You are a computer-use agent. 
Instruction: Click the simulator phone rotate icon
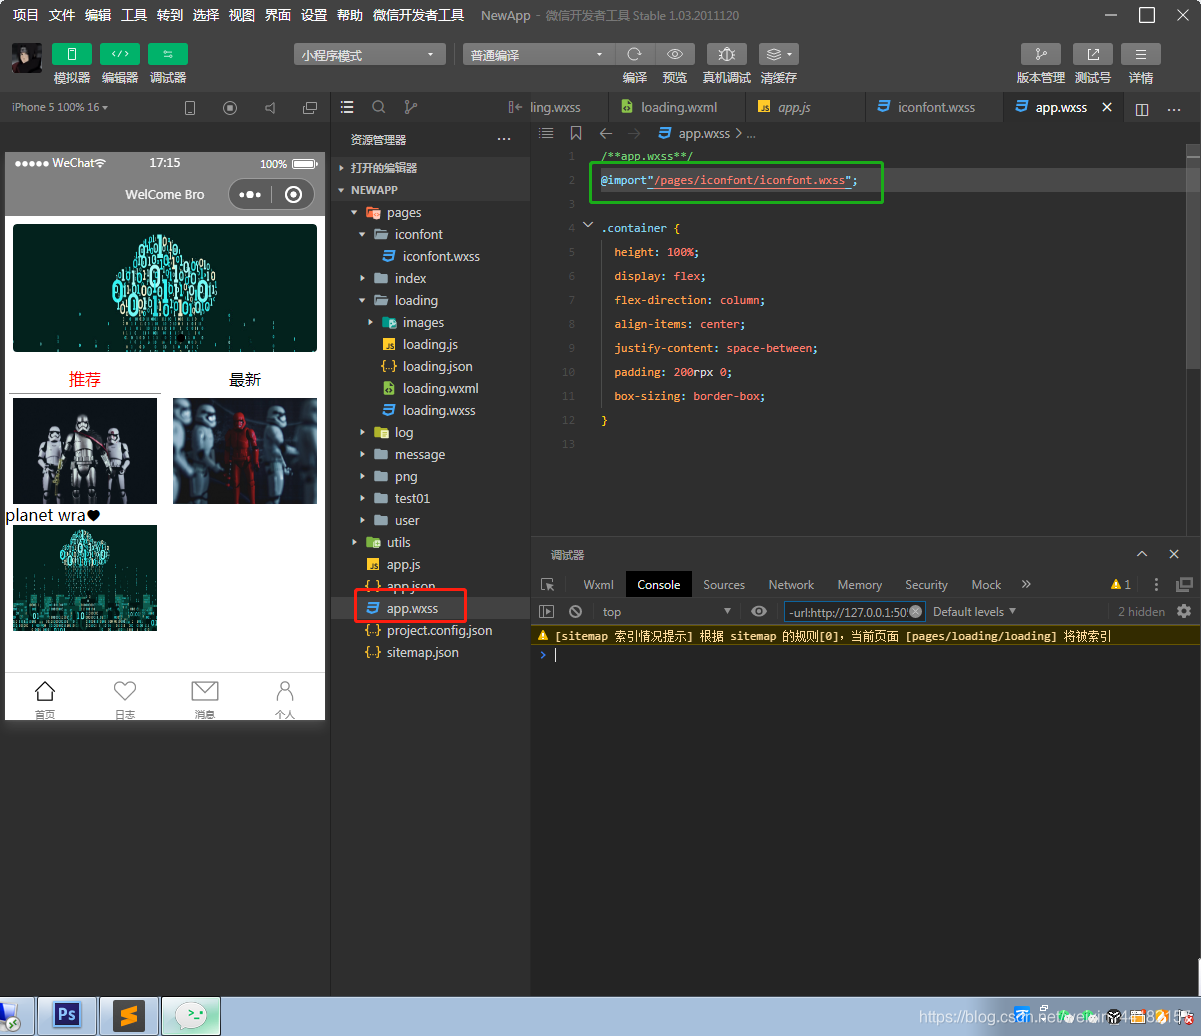coord(190,108)
